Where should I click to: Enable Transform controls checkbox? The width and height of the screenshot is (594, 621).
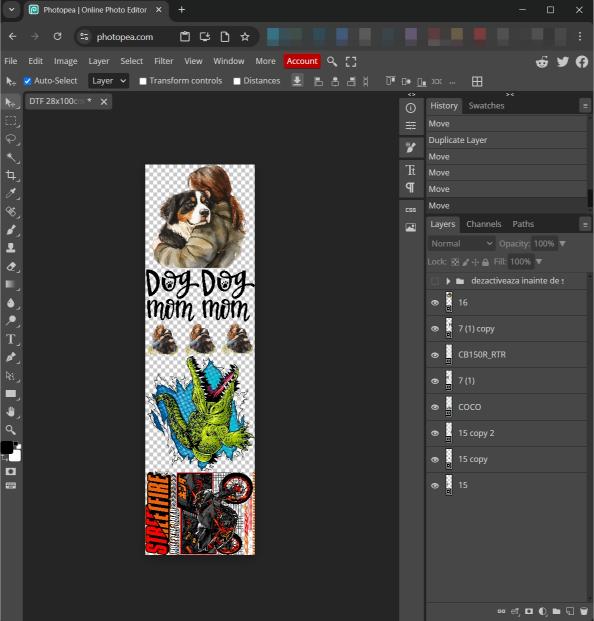coord(143,81)
